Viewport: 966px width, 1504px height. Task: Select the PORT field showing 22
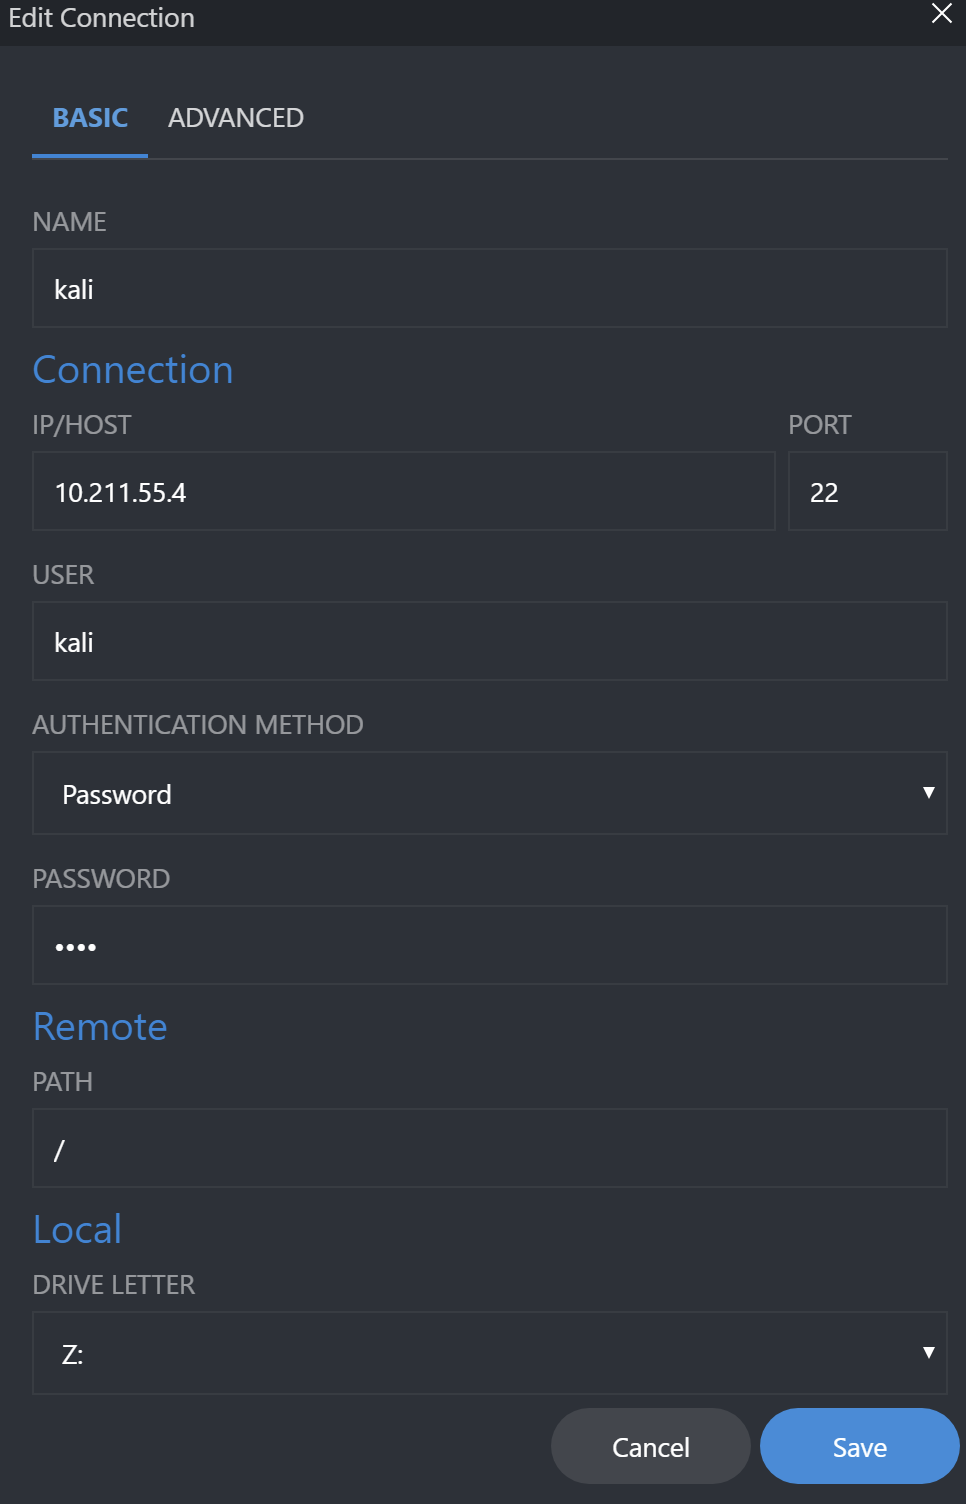point(868,491)
